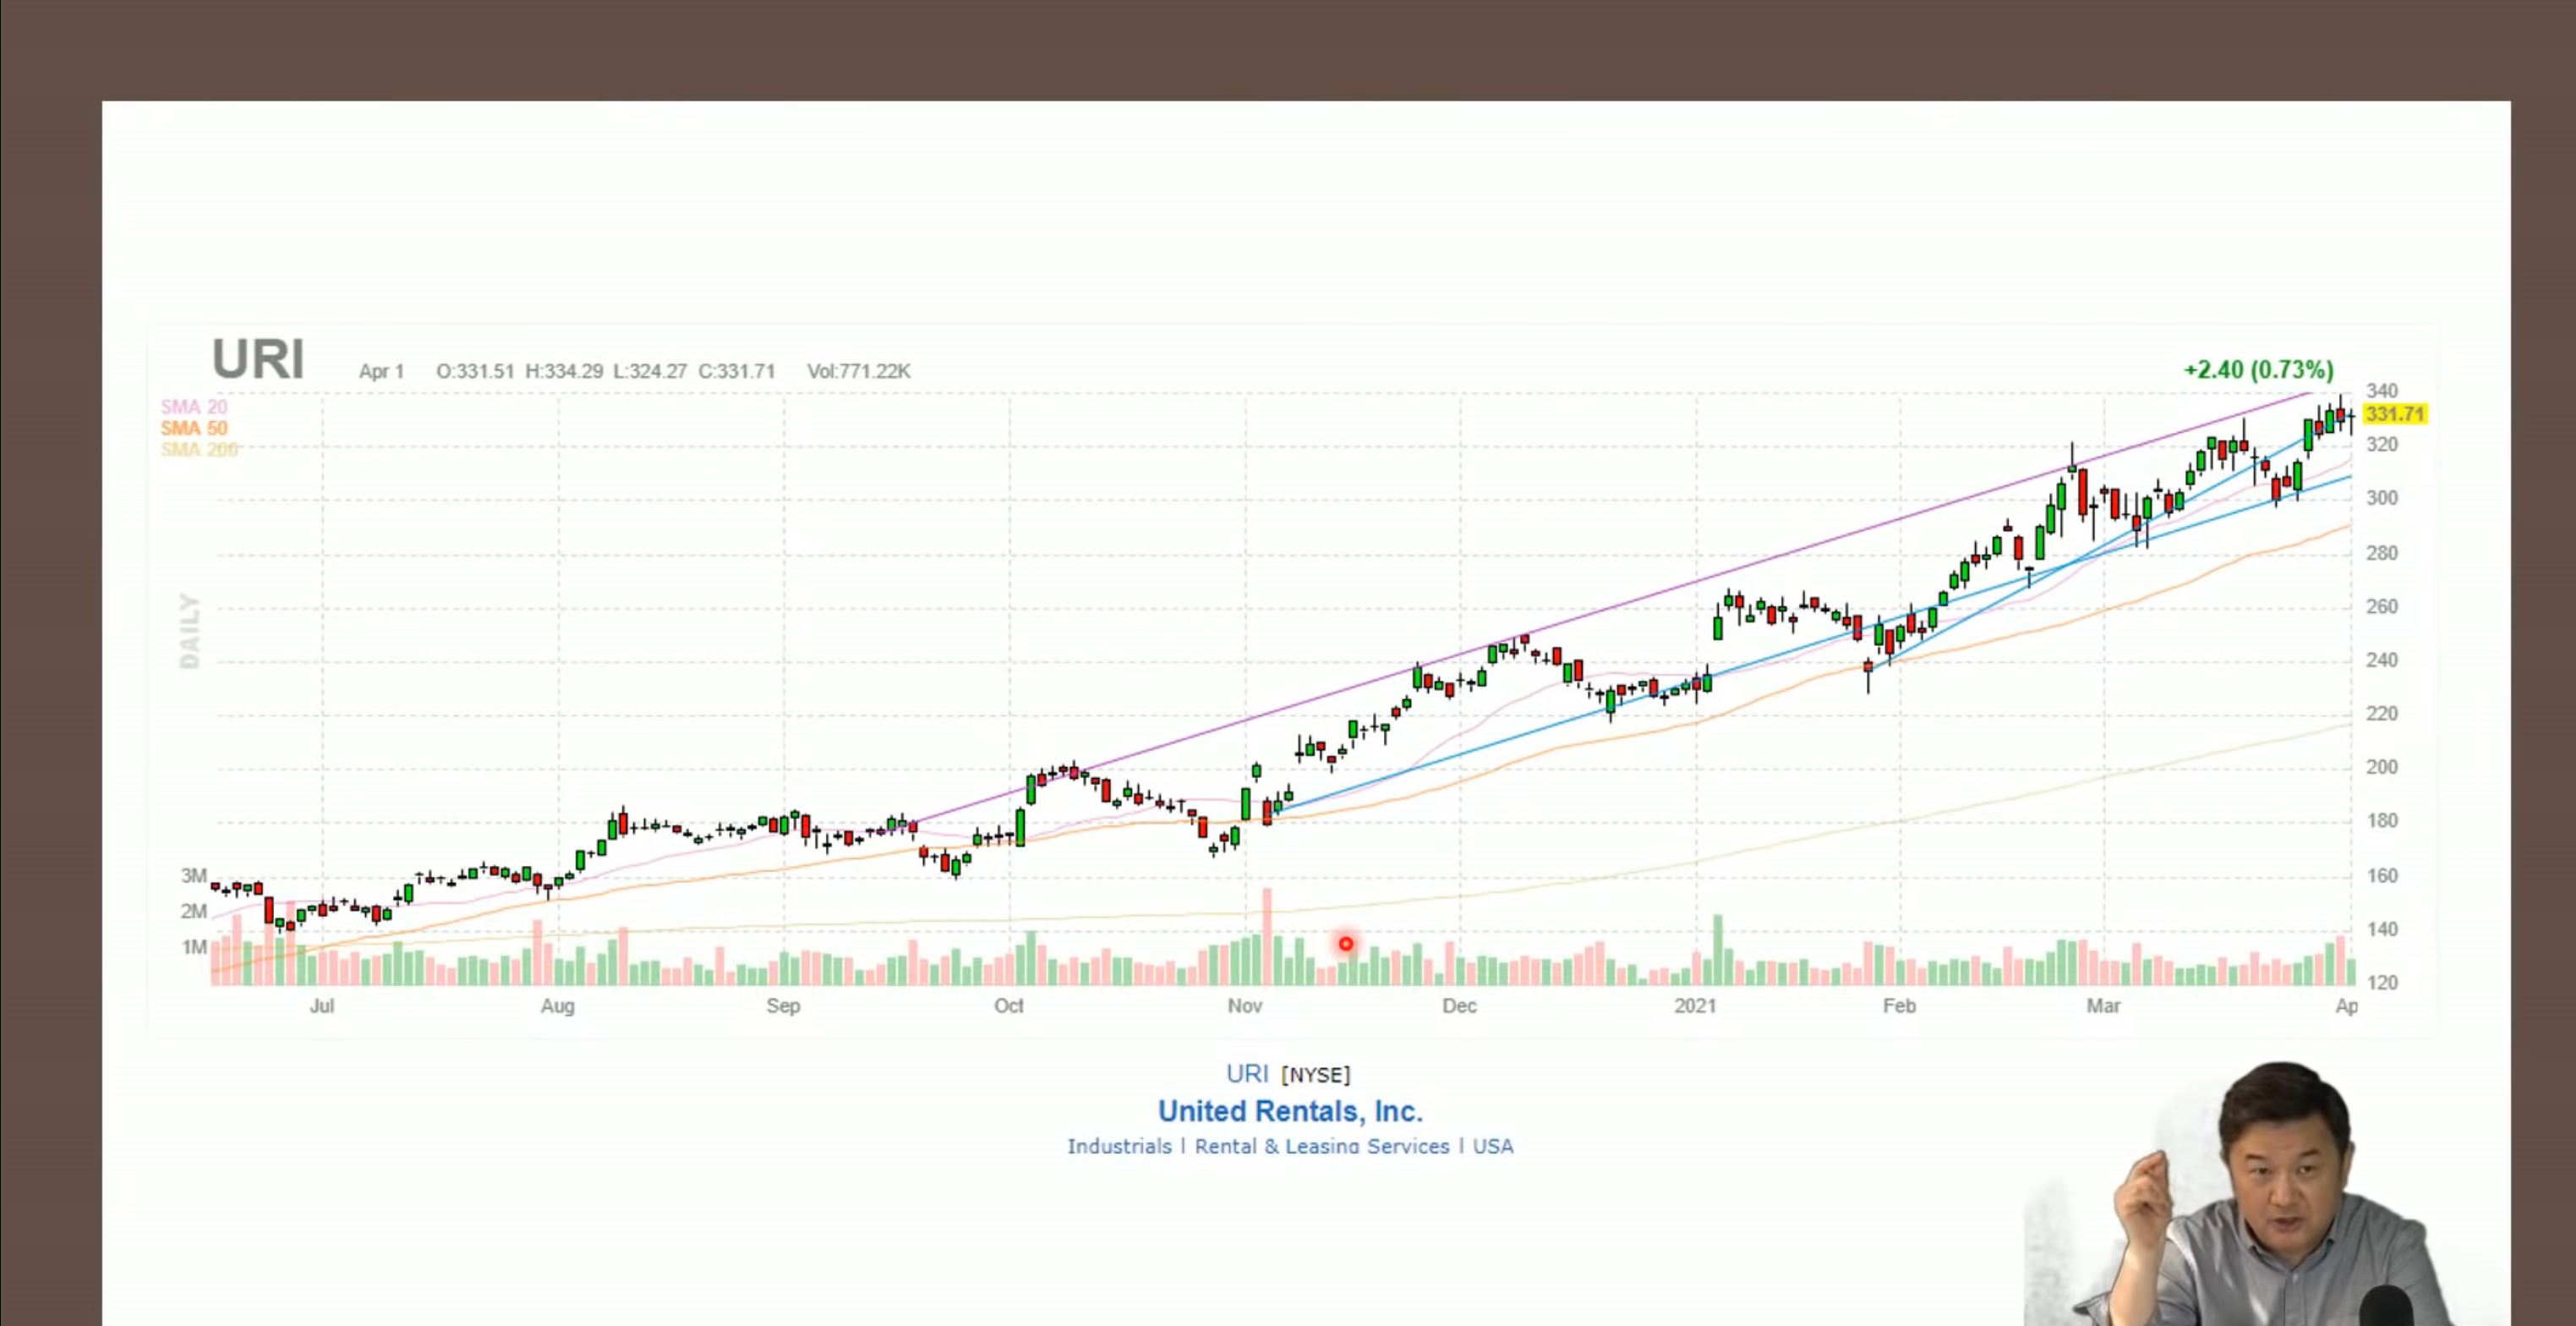The height and width of the screenshot is (1326, 2576).
Task: Click the red laser pointer dot
Action: [1346, 943]
